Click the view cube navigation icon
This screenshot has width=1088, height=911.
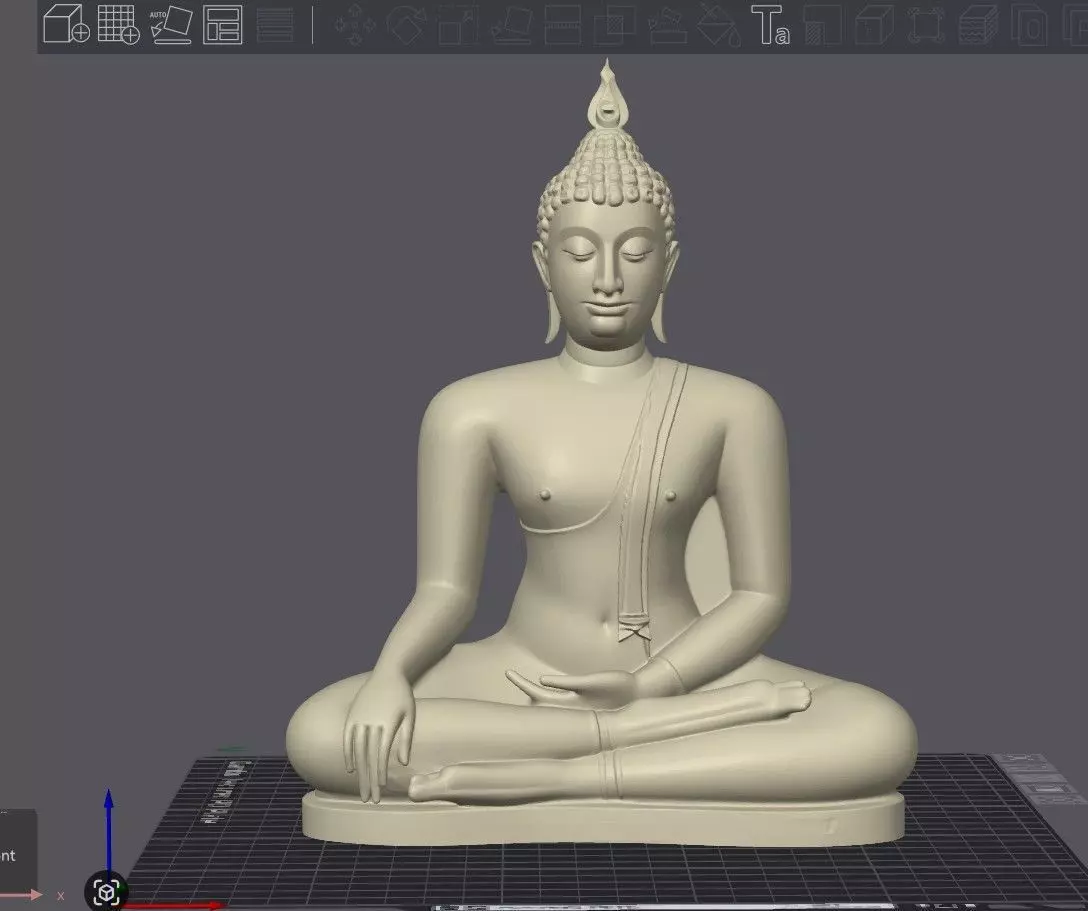106,892
